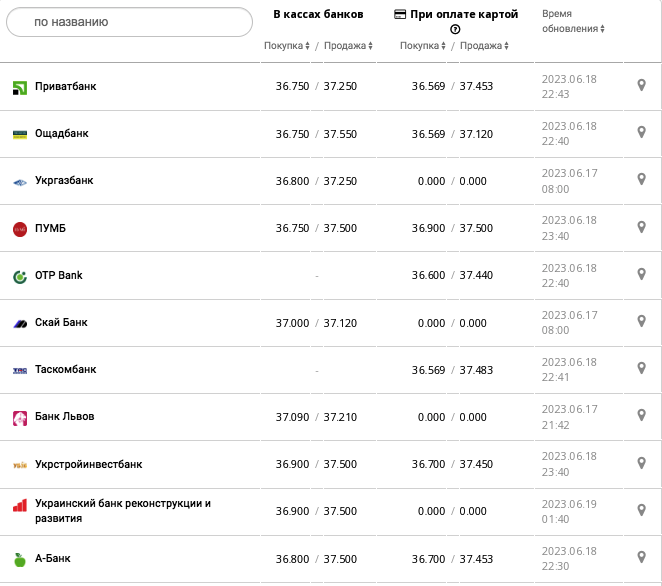Sort by Время обновления column
Screen dimensions: 662x586
[x=573, y=29]
